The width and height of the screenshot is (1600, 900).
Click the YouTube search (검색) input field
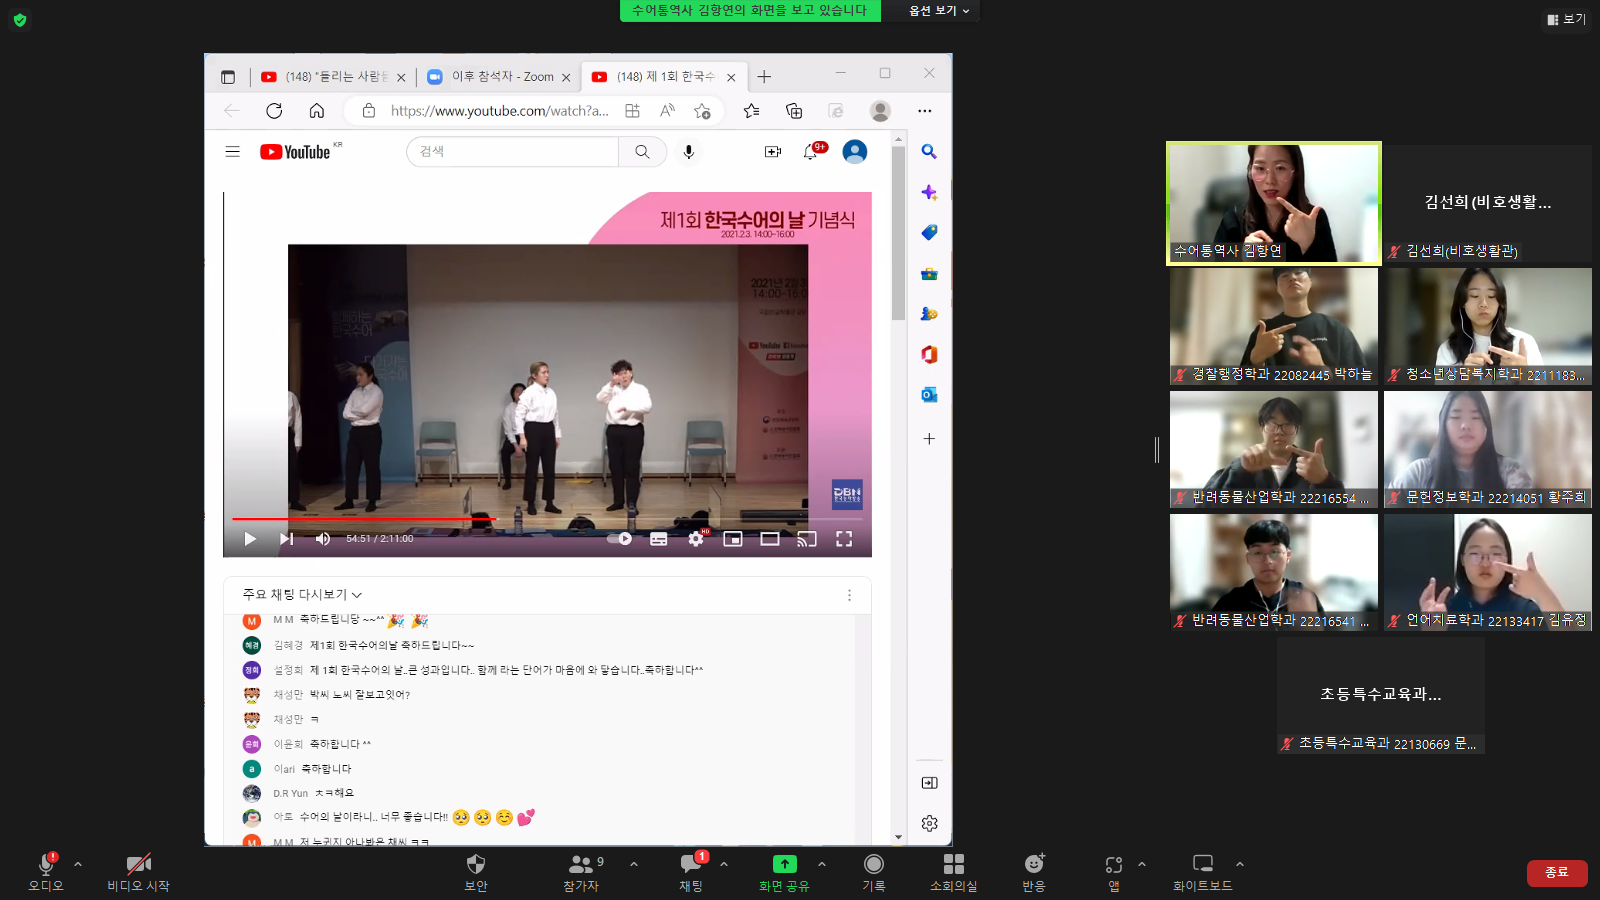[512, 152]
